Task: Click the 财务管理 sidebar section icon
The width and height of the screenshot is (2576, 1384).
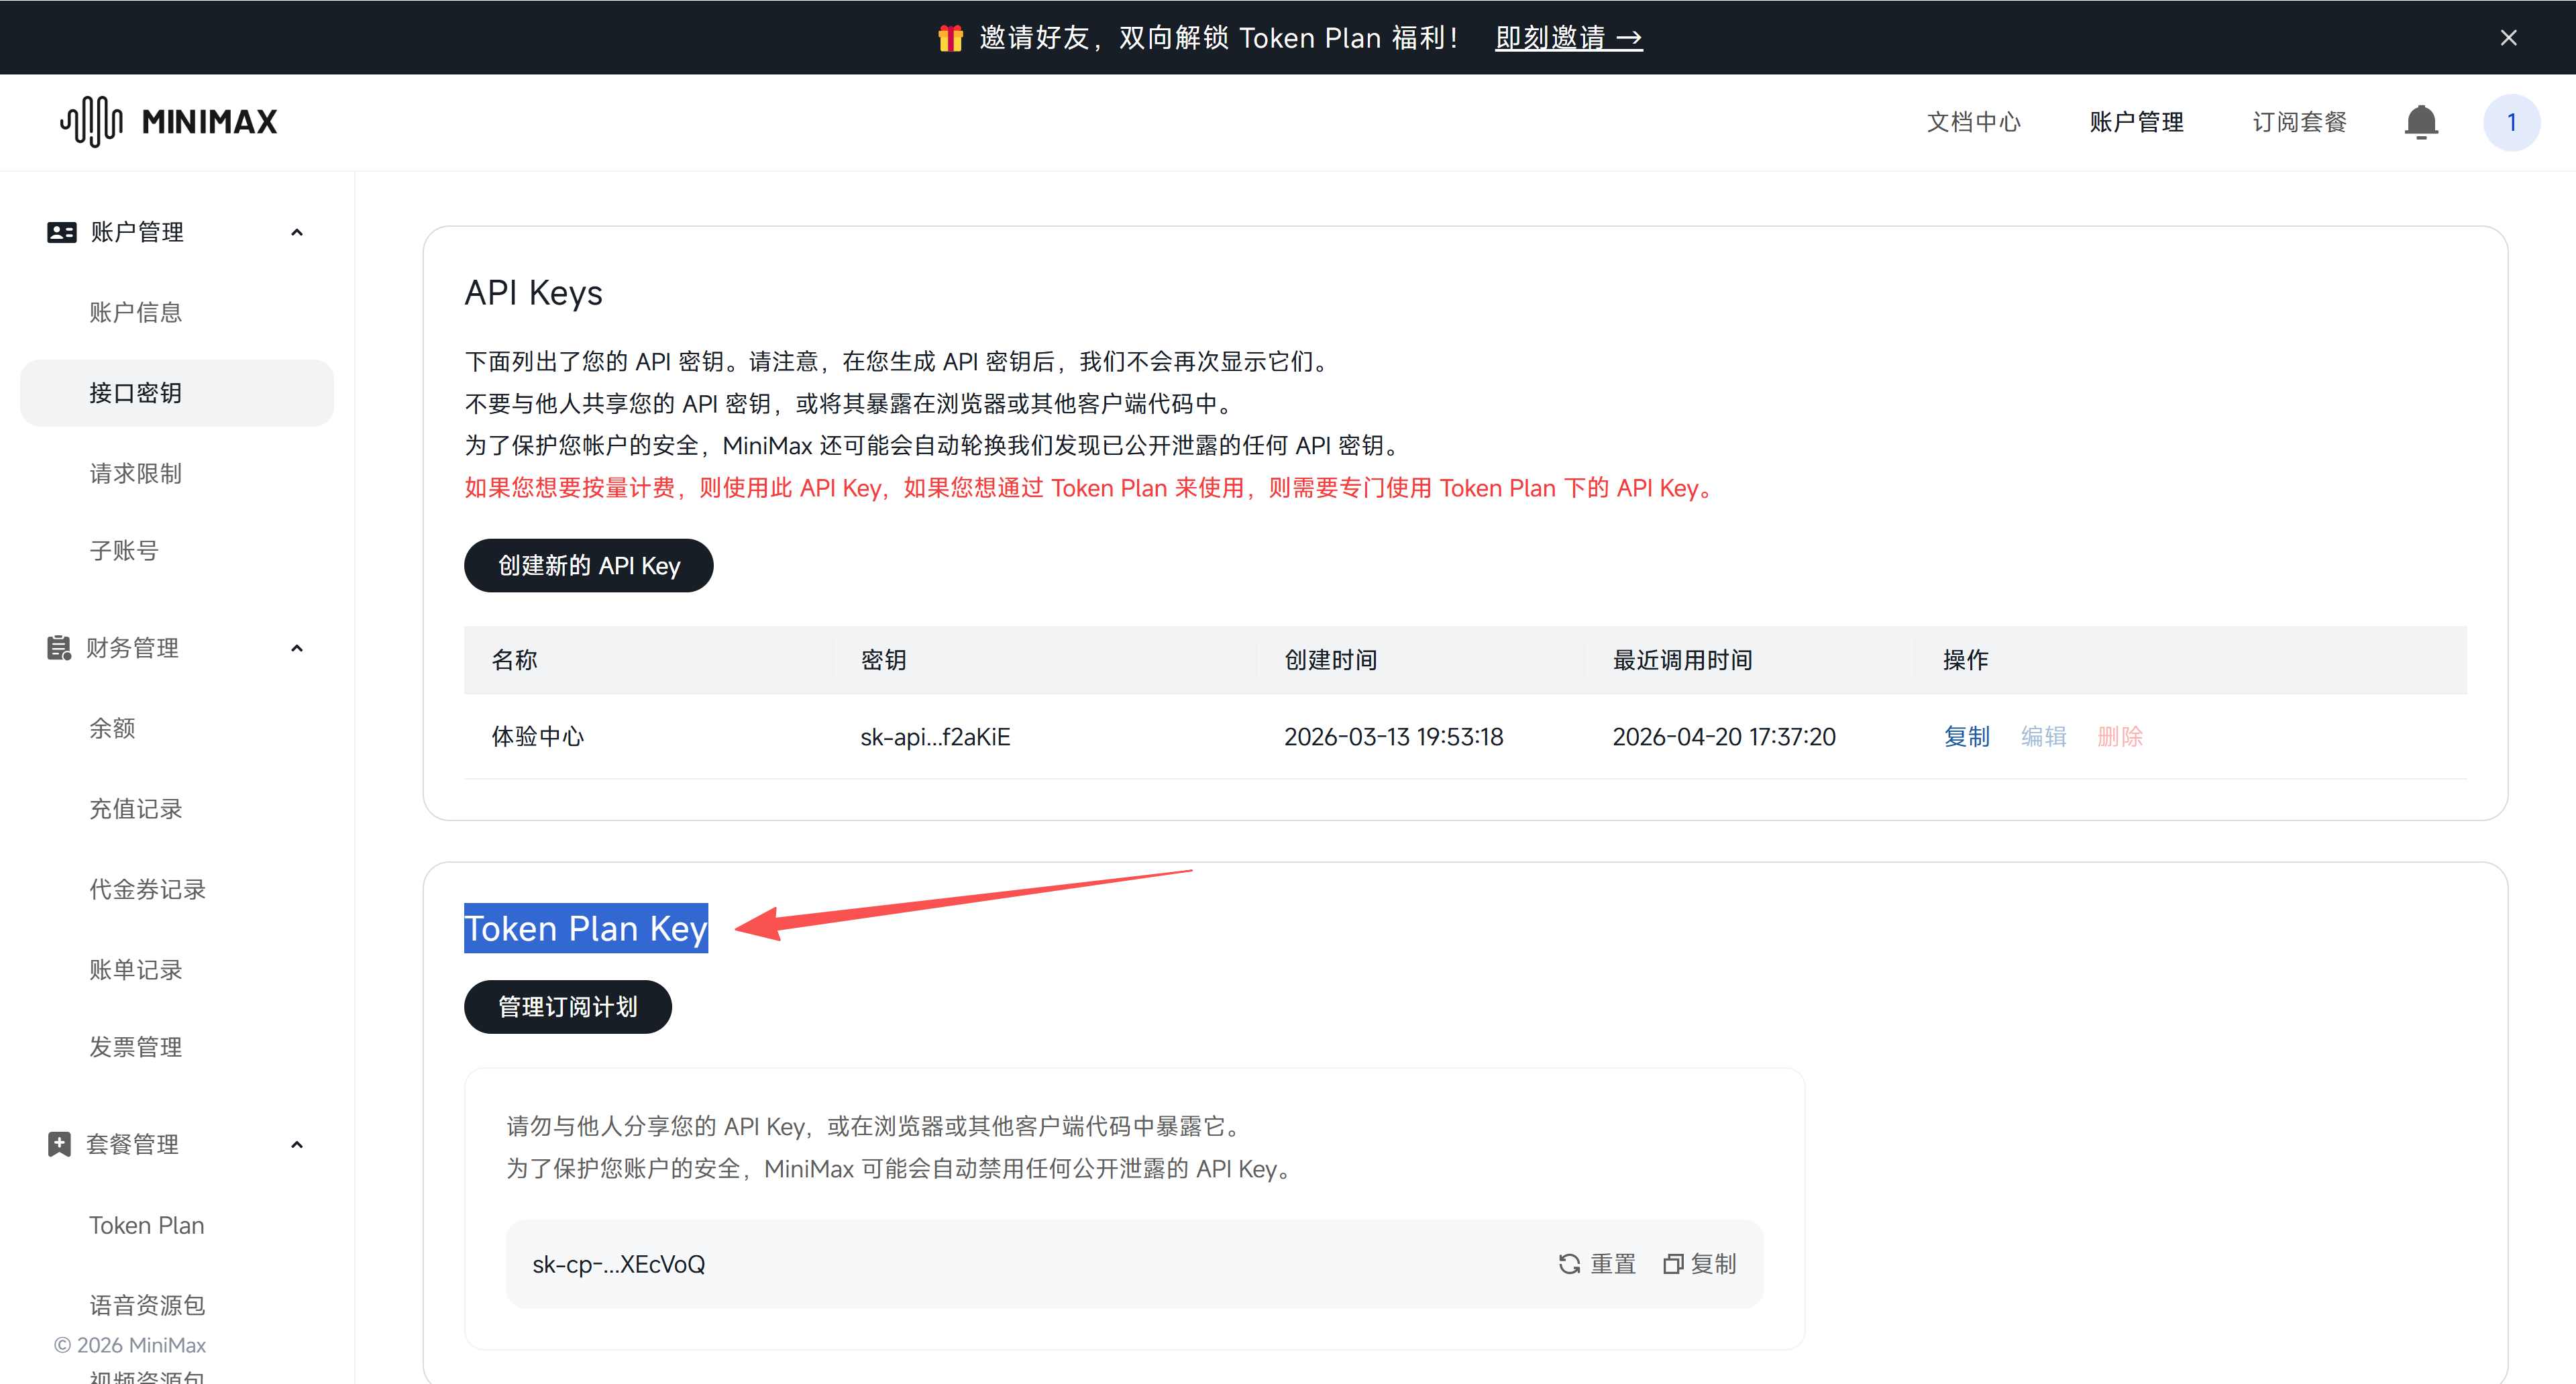Action: 59,648
